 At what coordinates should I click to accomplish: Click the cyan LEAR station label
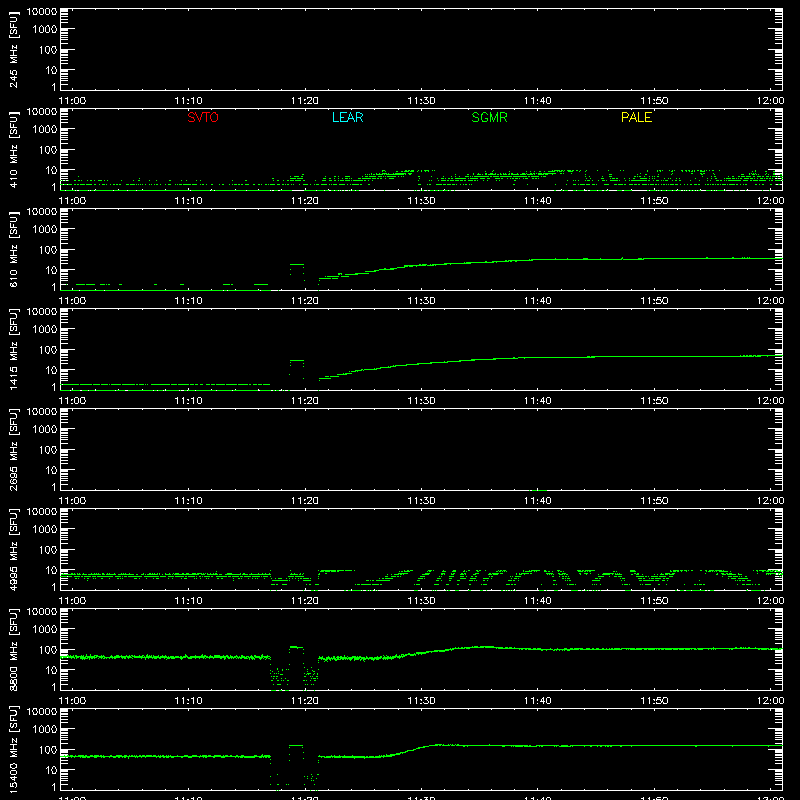click(347, 117)
